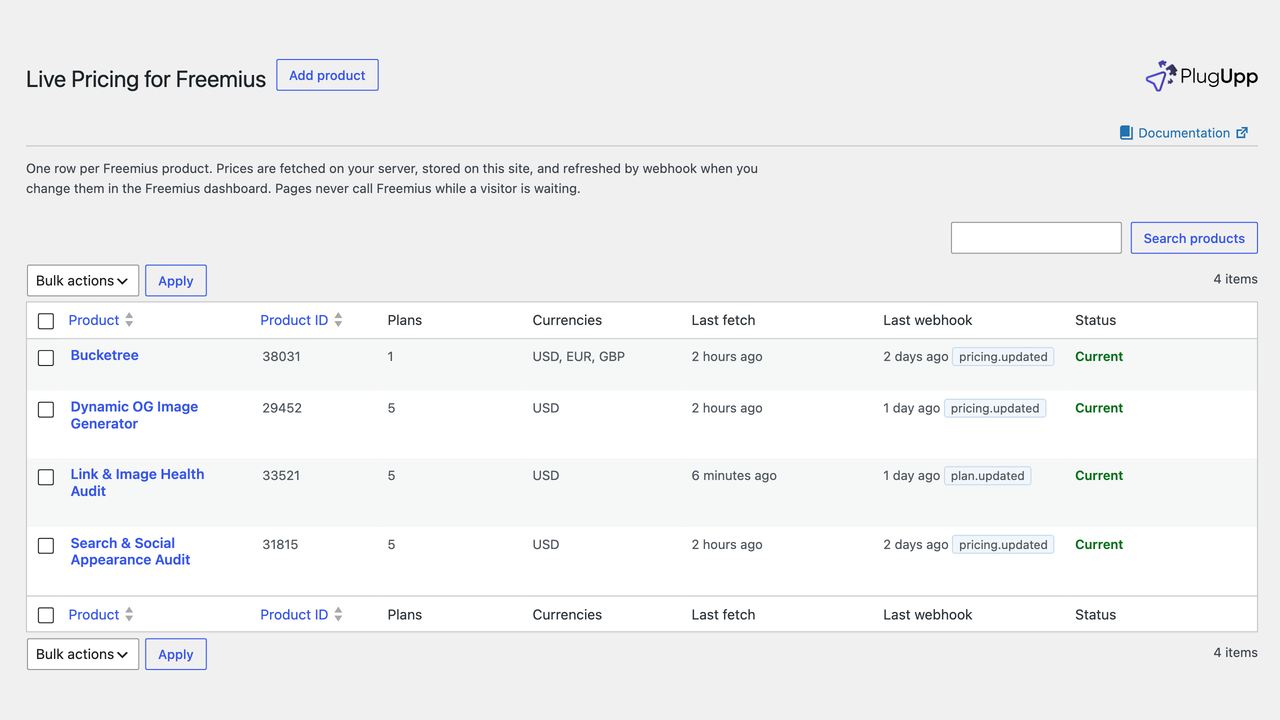Viewport: 1280px width, 720px height.
Task: Click sort arrows next to top Product header
Action: coord(129,320)
